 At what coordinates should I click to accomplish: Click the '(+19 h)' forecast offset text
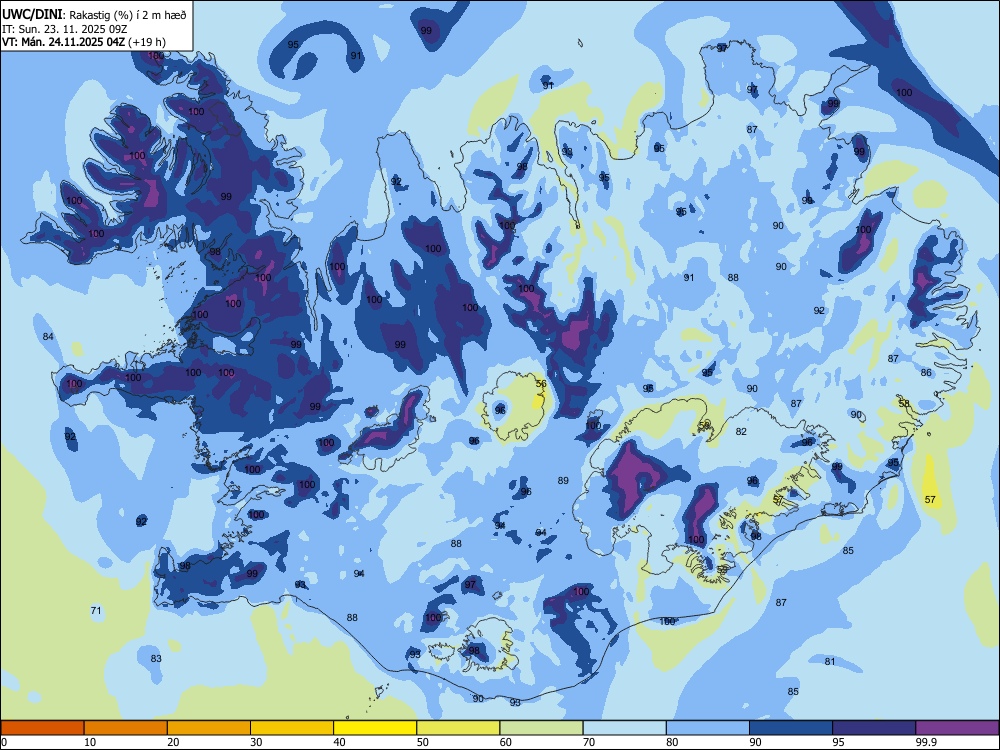[147, 42]
